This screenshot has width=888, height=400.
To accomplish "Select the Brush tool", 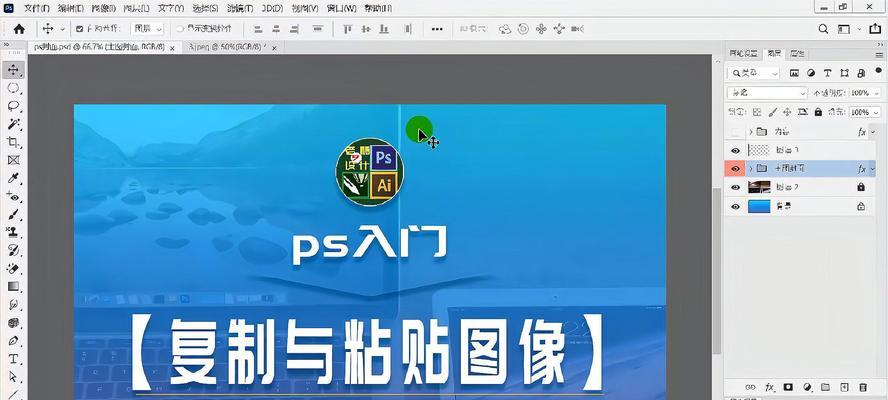I will coord(13,215).
